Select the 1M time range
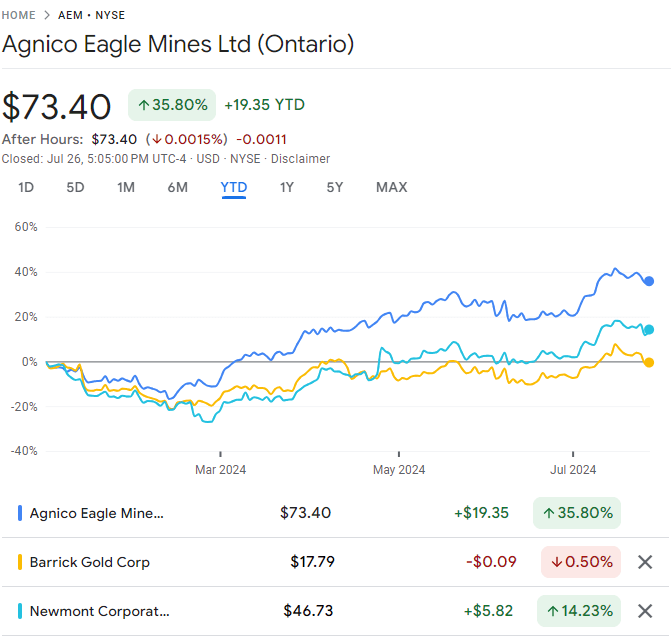The height and width of the screenshot is (643, 671). click(126, 187)
